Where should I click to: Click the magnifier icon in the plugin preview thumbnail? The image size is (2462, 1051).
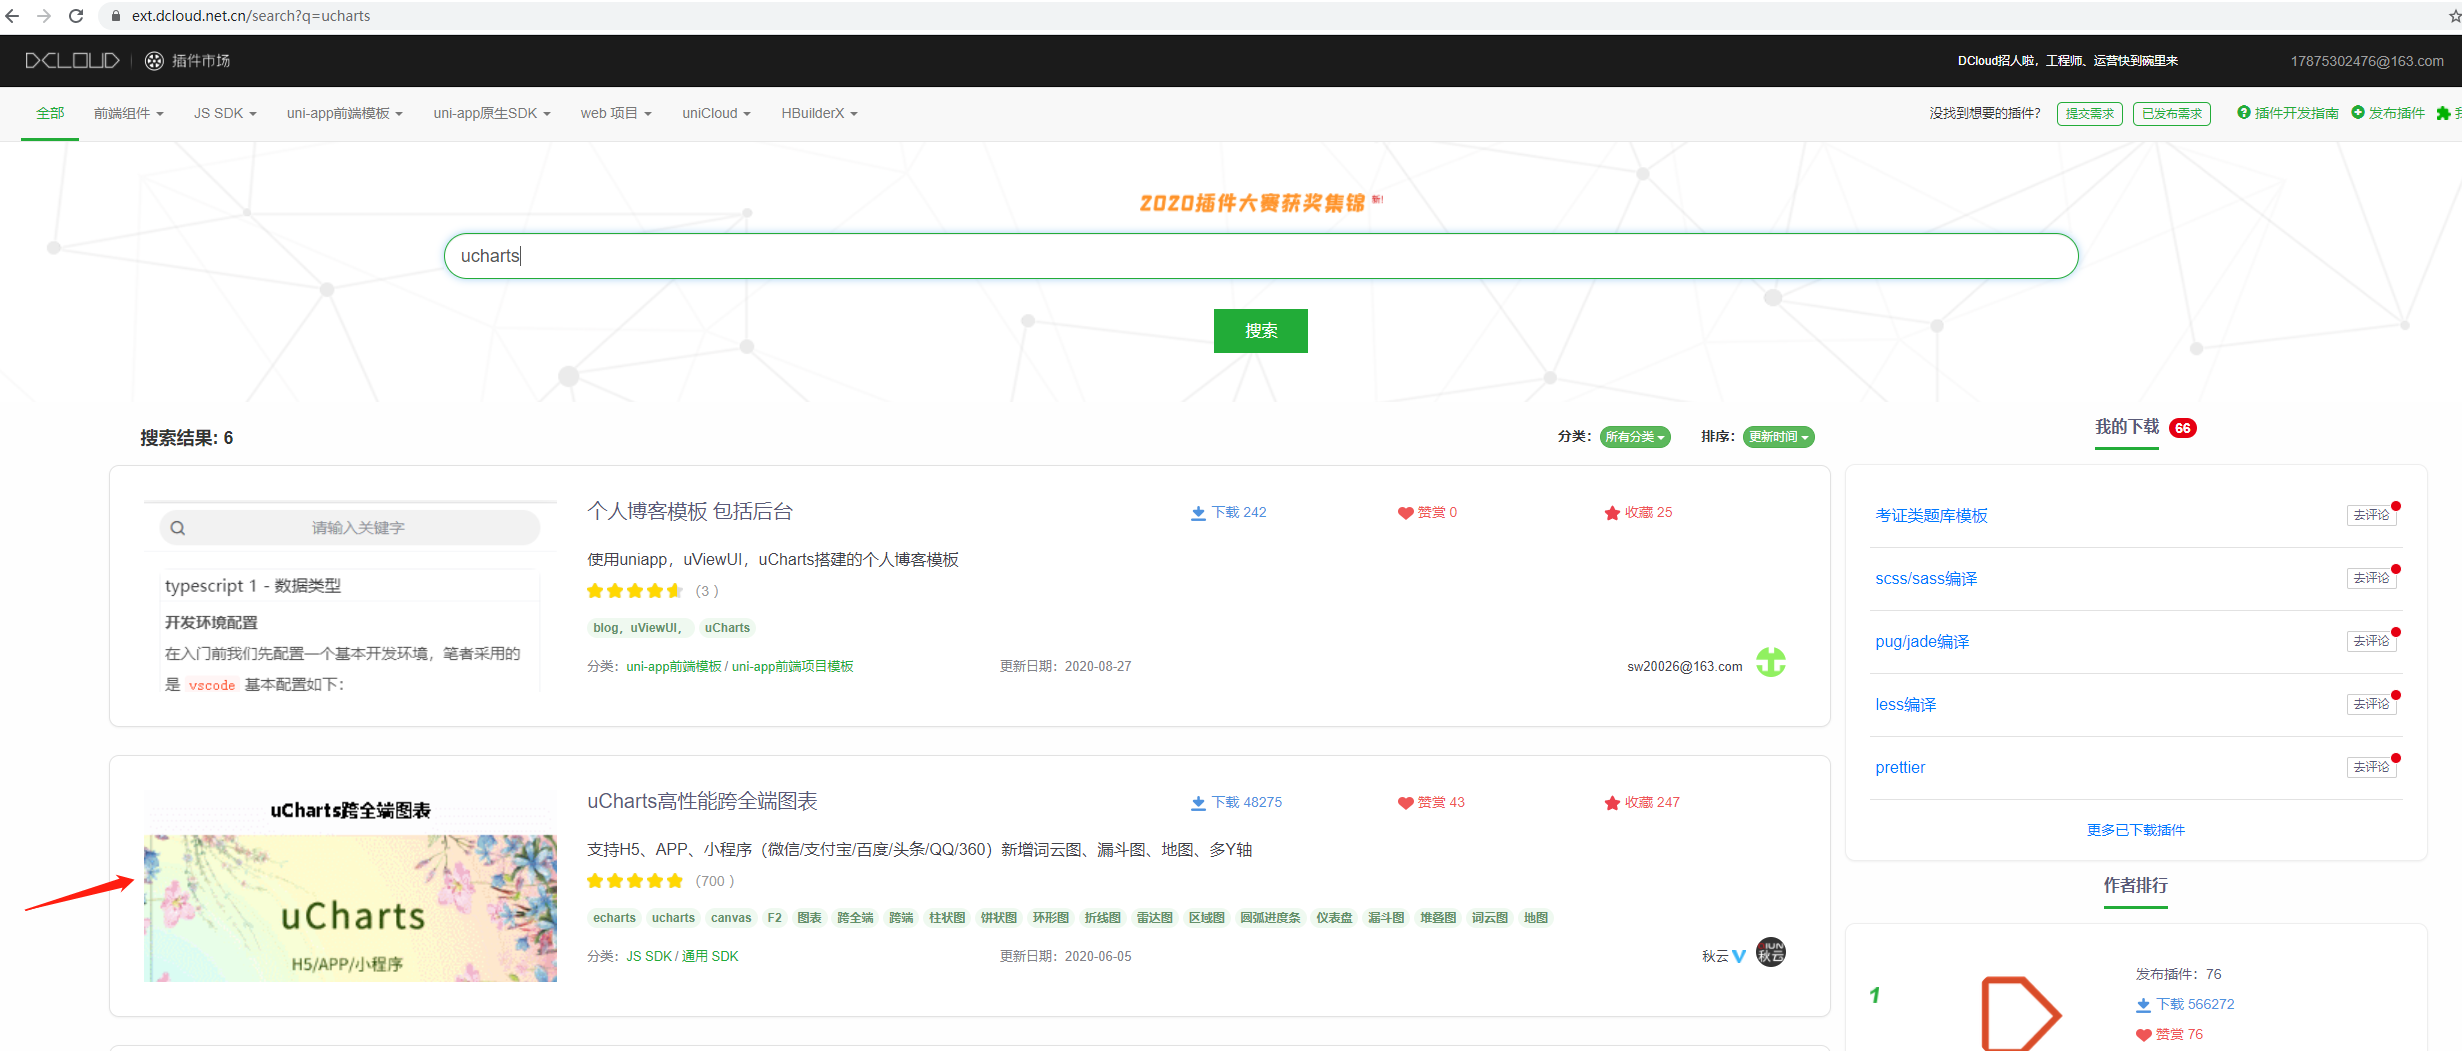pos(177,527)
